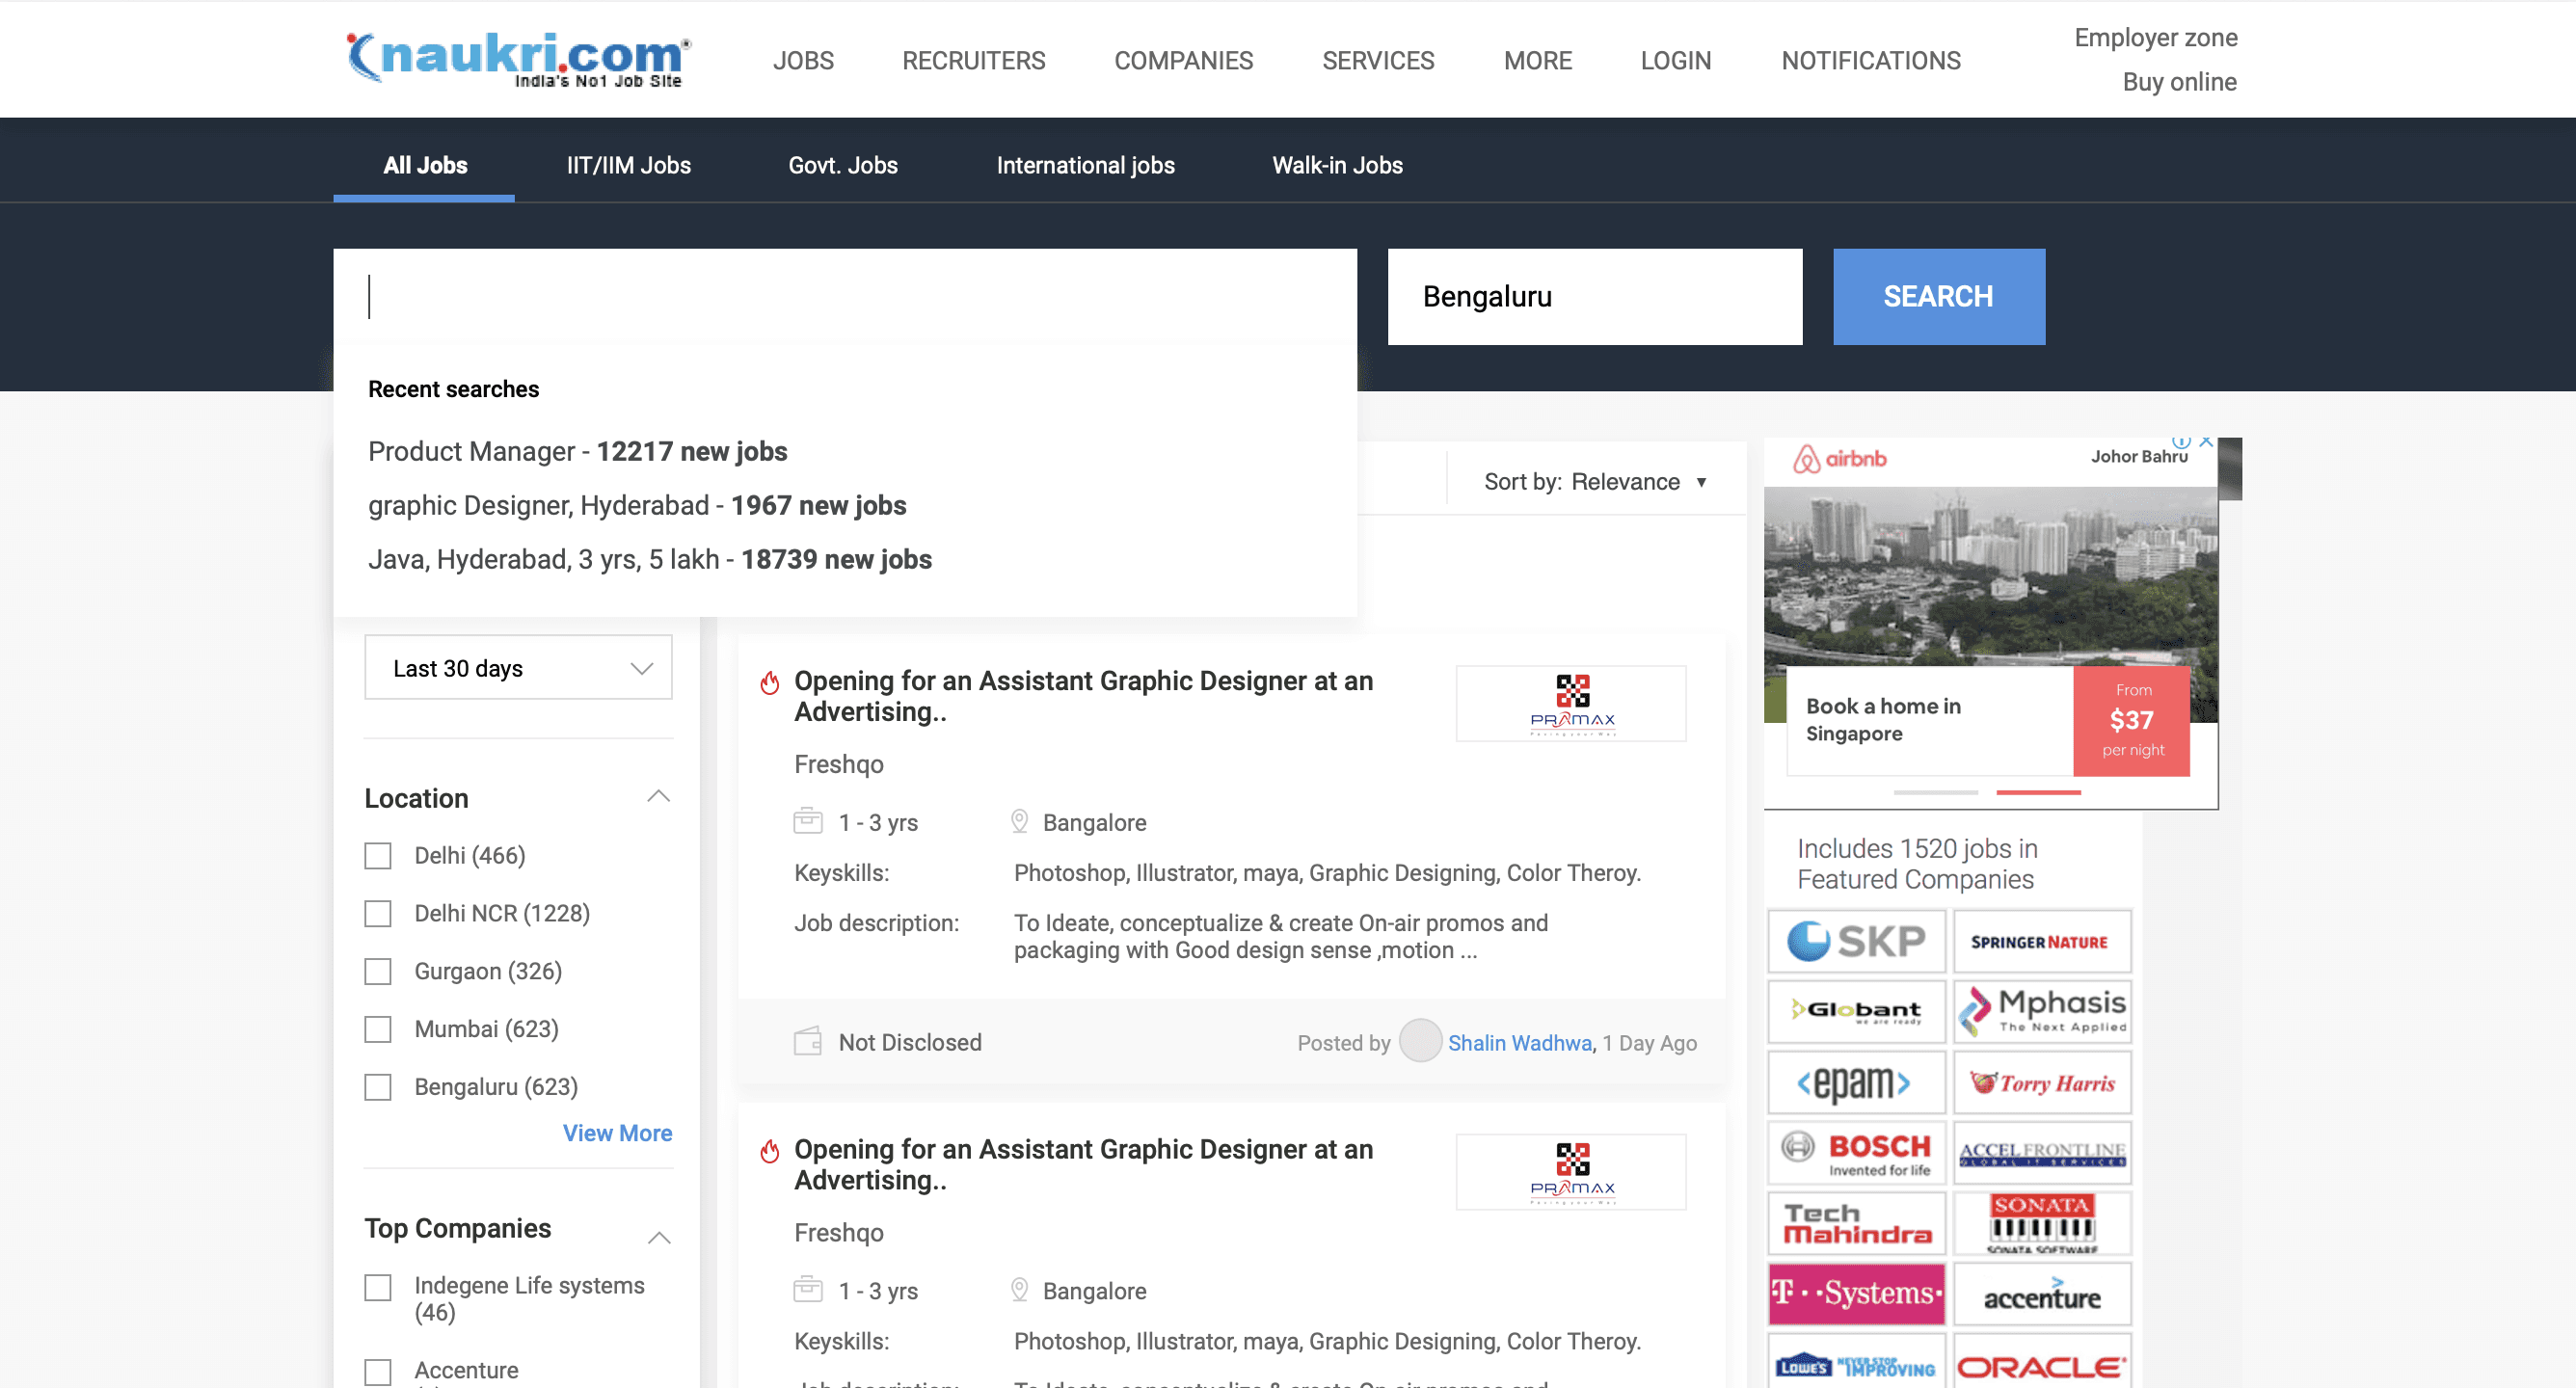Open the Bosch featured company logo
Screen dimensions: 2576x1388
click(1856, 1153)
